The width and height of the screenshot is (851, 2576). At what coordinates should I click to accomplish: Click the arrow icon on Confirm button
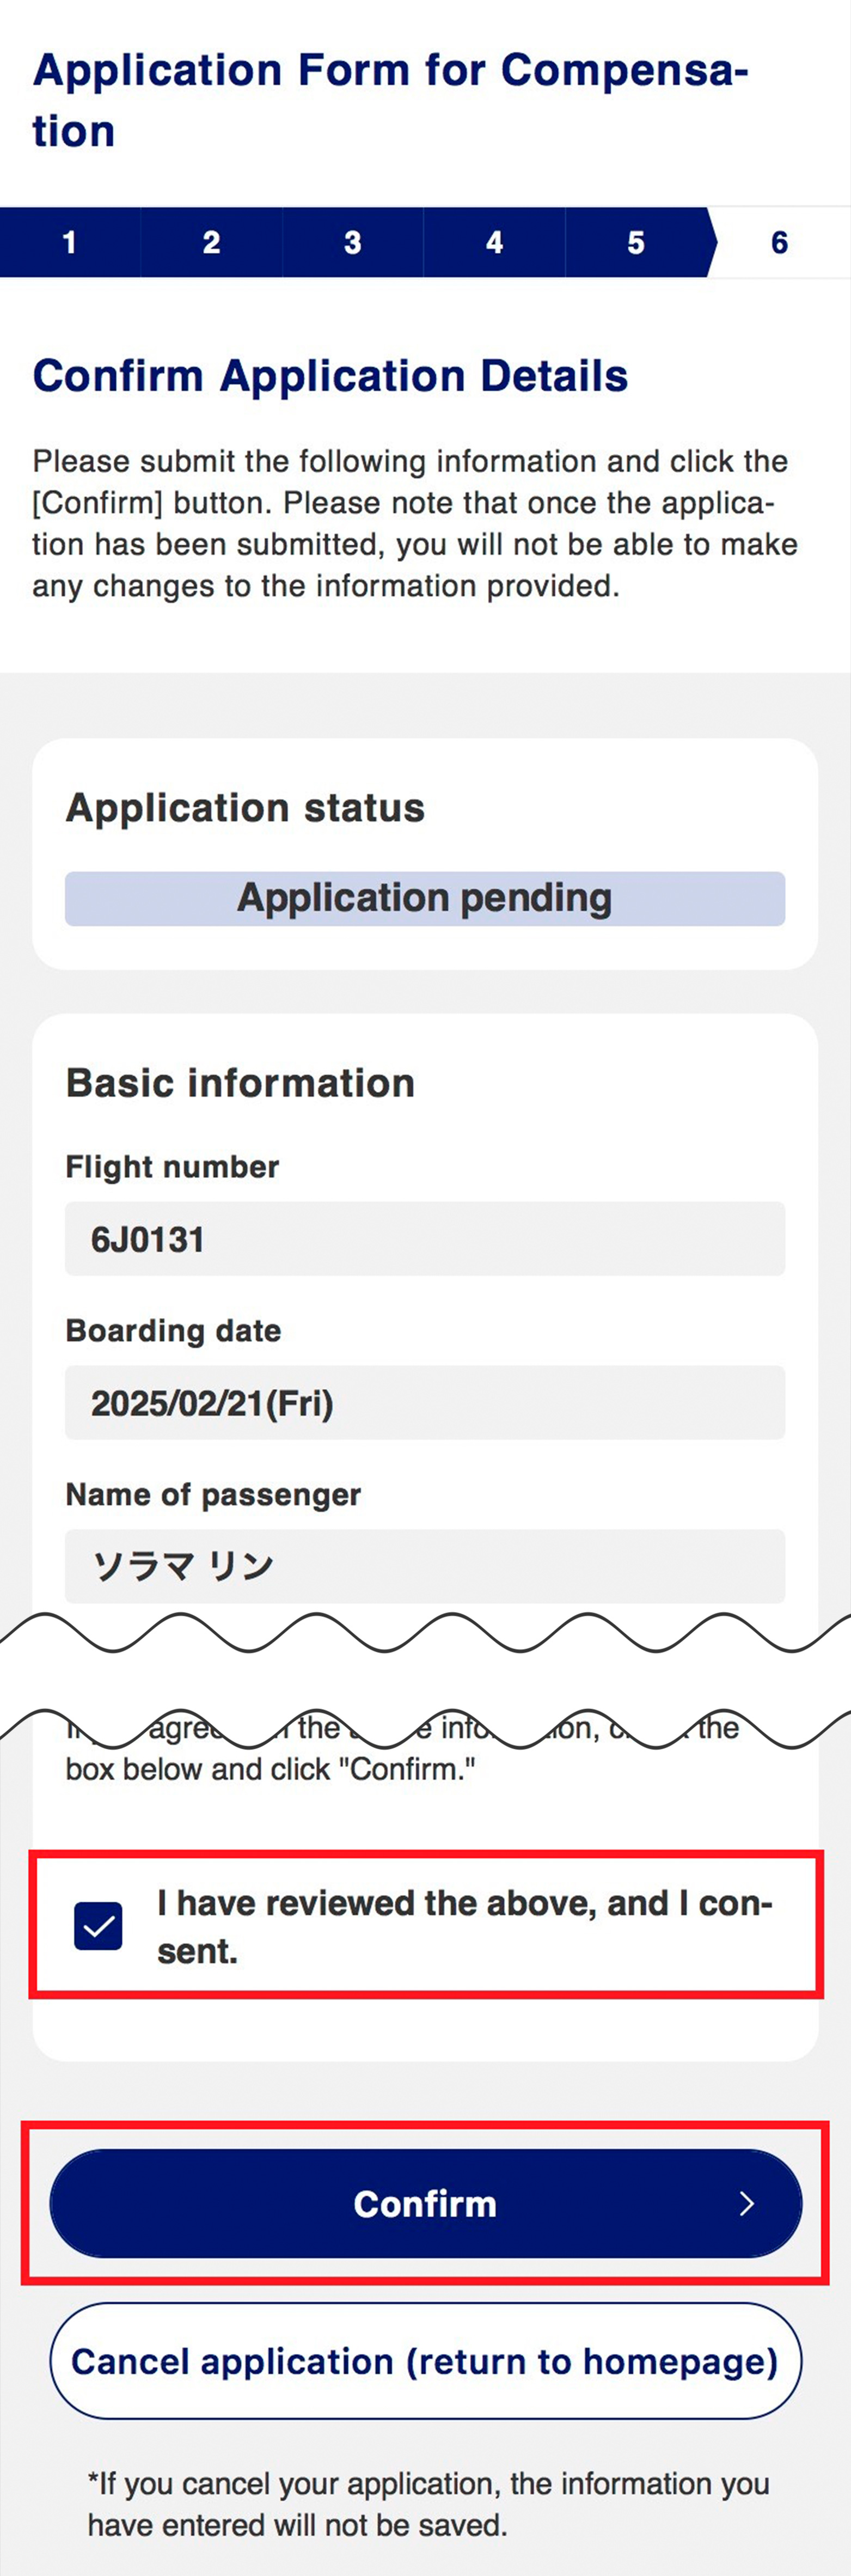pyautogui.click(x=746, y=2203)
